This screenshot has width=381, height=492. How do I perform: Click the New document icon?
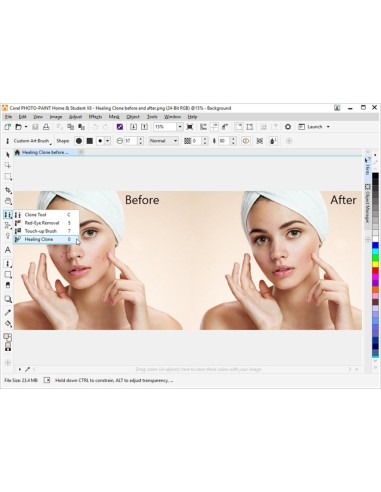coord(8,127)
